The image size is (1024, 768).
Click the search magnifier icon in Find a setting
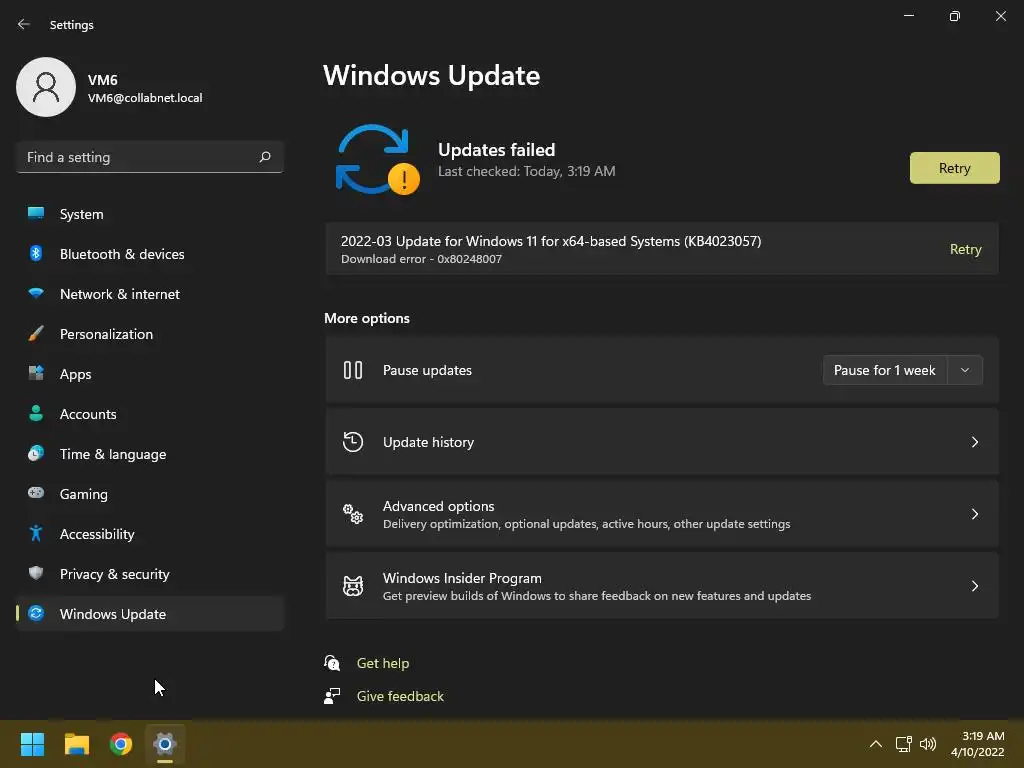[264, 157]
